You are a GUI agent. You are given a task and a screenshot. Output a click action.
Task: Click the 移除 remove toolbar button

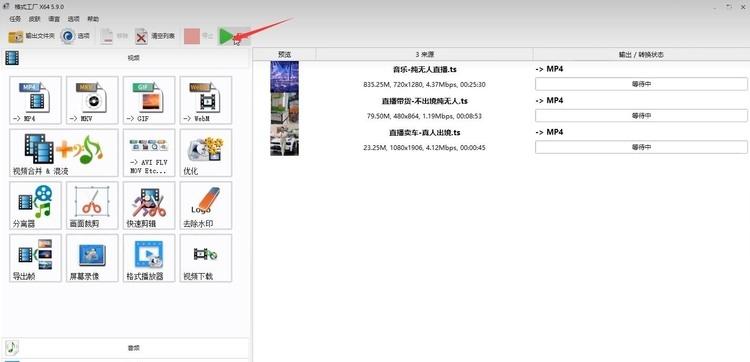[115, 36]
